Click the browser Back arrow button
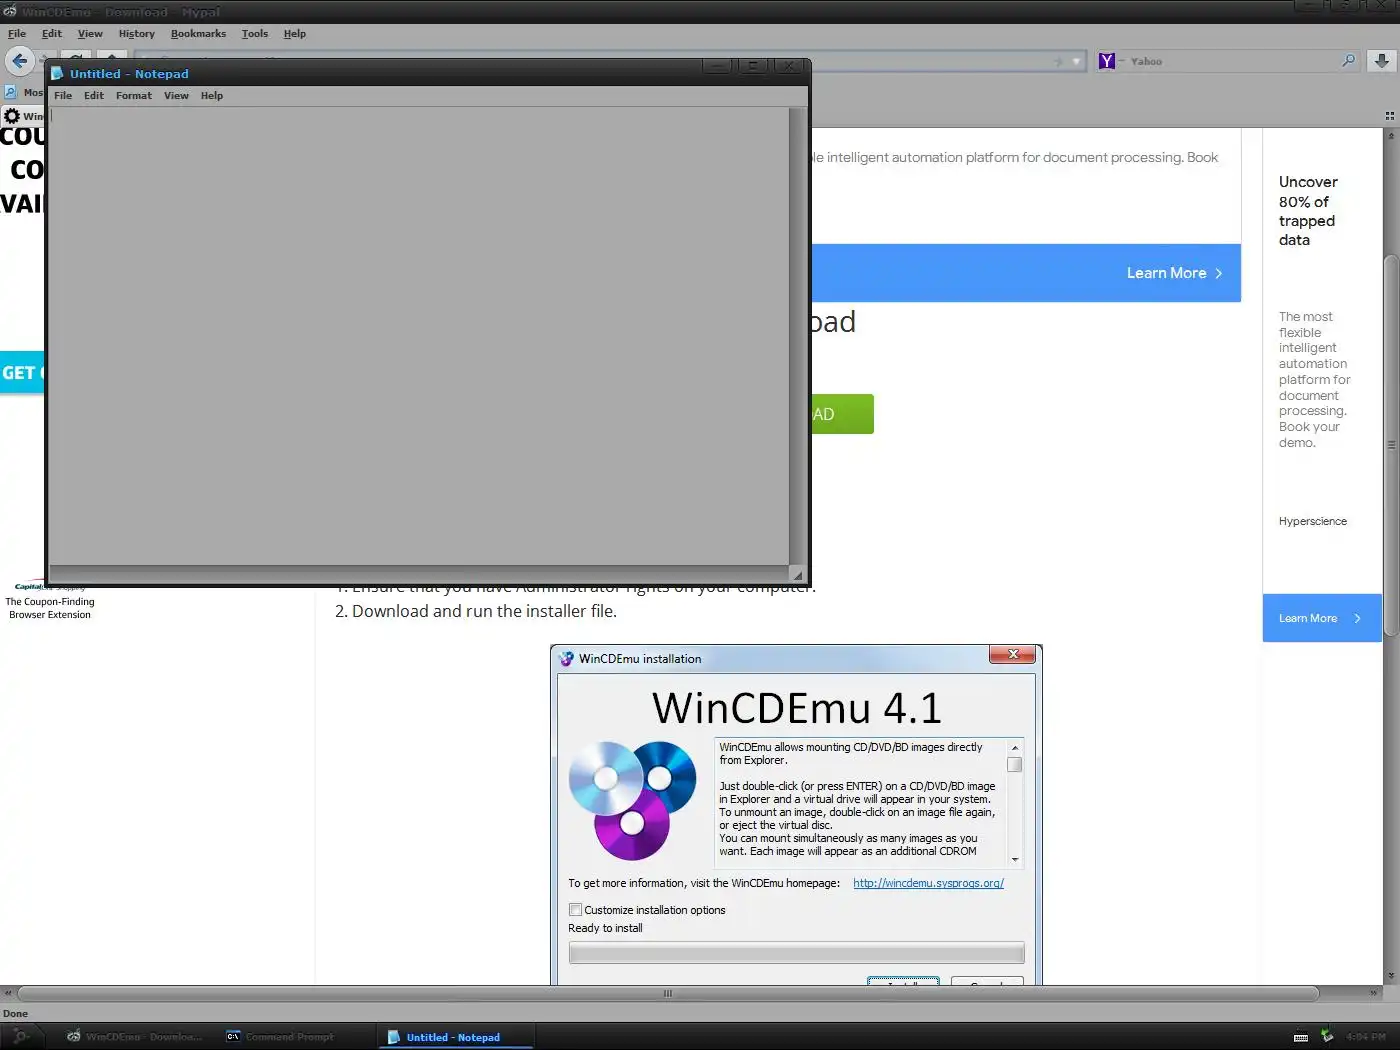Viewport: 1400px width, 1050px height. pyautogui.click(x=19, y=61)
